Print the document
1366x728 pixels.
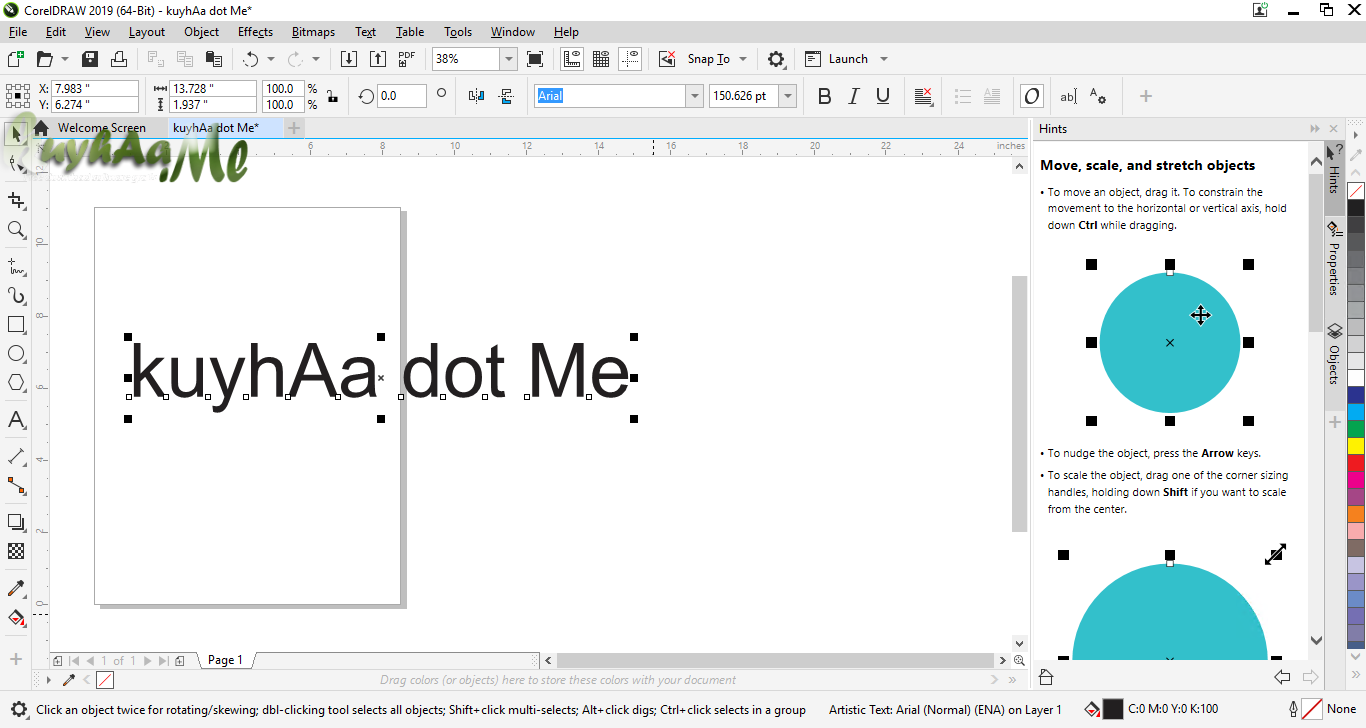click(x=119, y=59)
